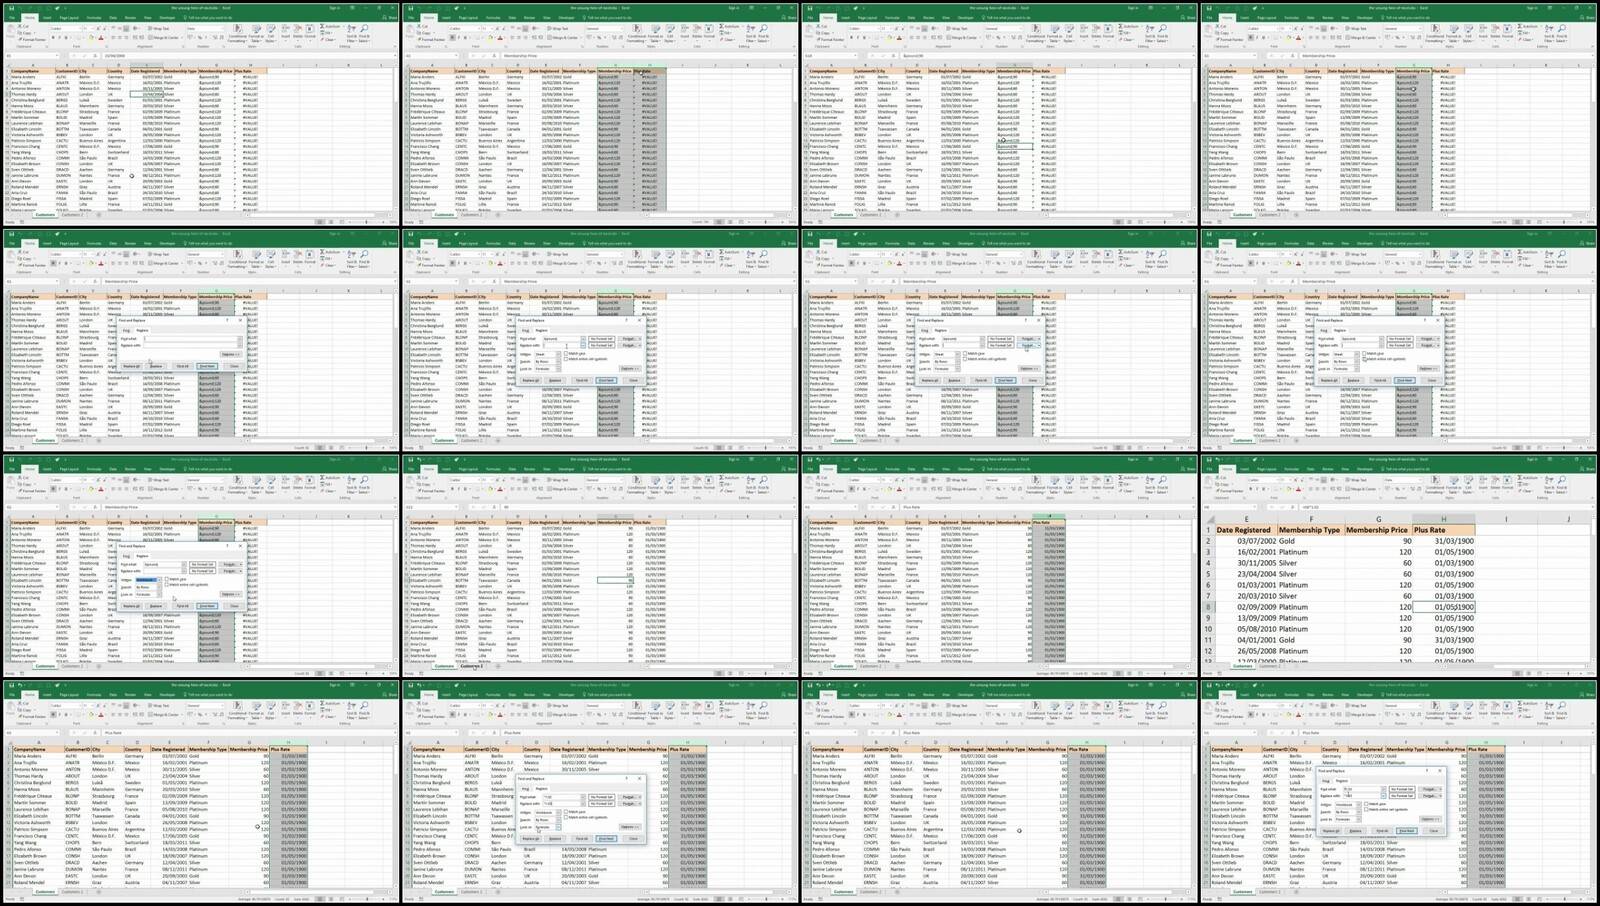Click red Font Color icon in enlarged frame's ribbon
The image size is (1600, 906).
coord(1299,489)
